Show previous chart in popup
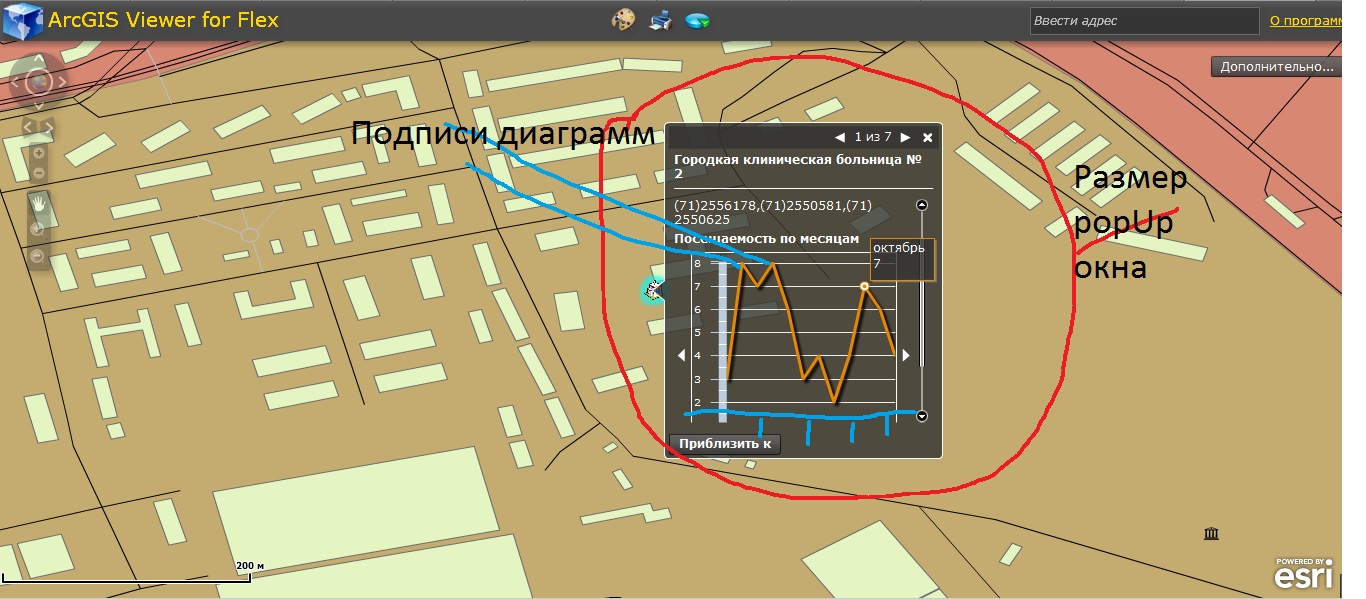Viewport: 1366px width, 599px height. point(682,355)
